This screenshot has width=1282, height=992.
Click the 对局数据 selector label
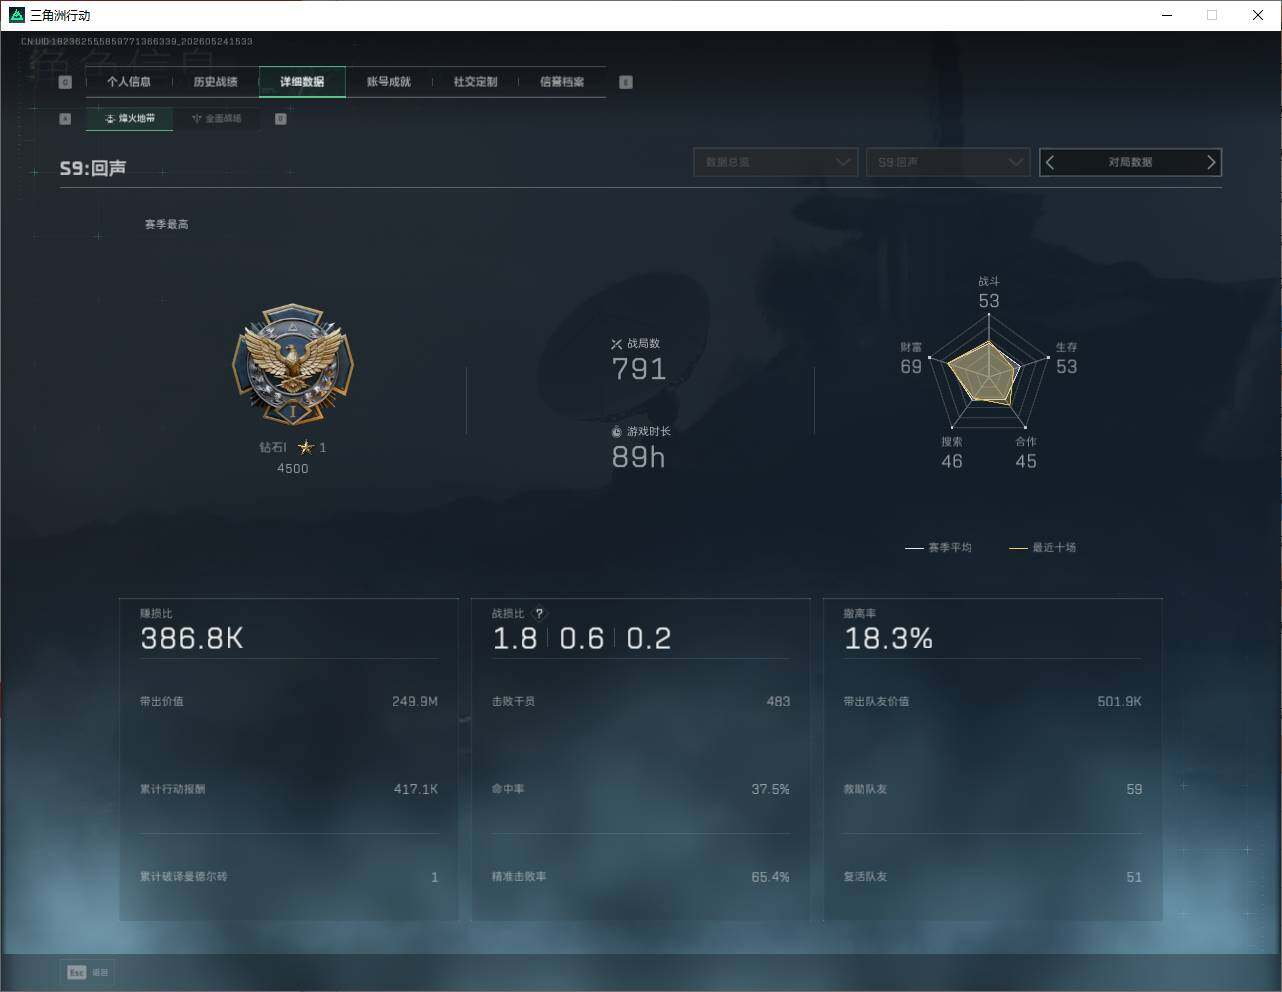click(1130, 162)
